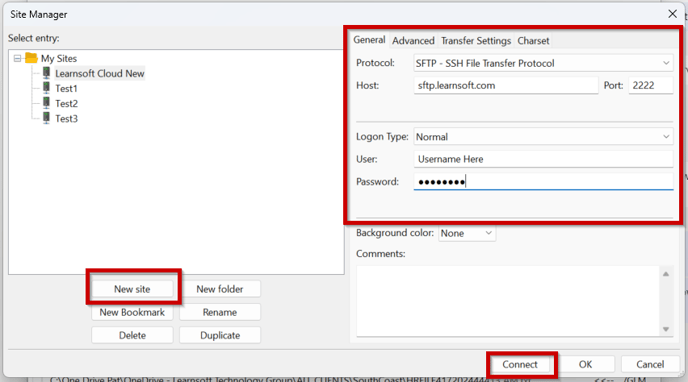Close the Site Manager dialog

(x=672, y=14)
